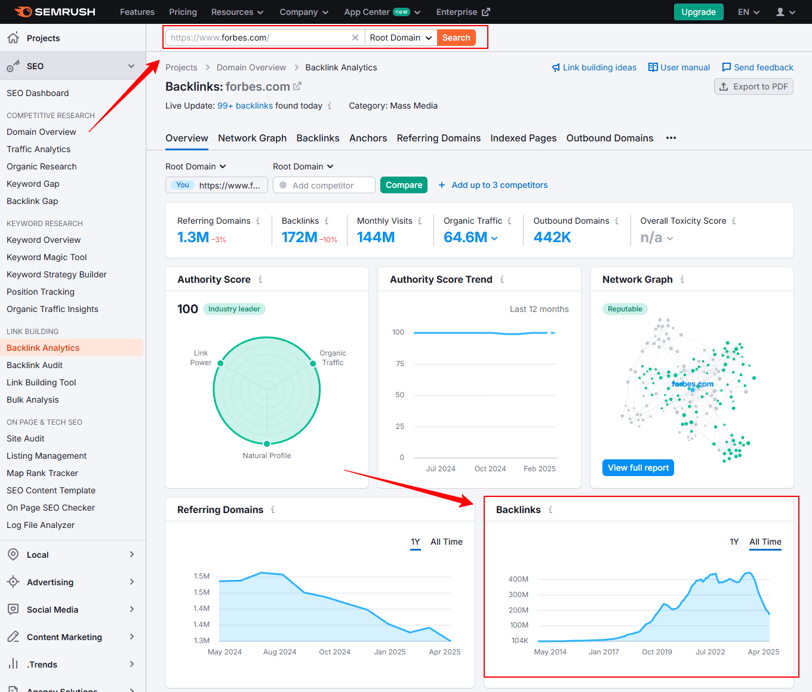This screenshot has height=692, width=812.
Task: Click the SEO key icon in sidebar
Action: (x=13, y=66)
